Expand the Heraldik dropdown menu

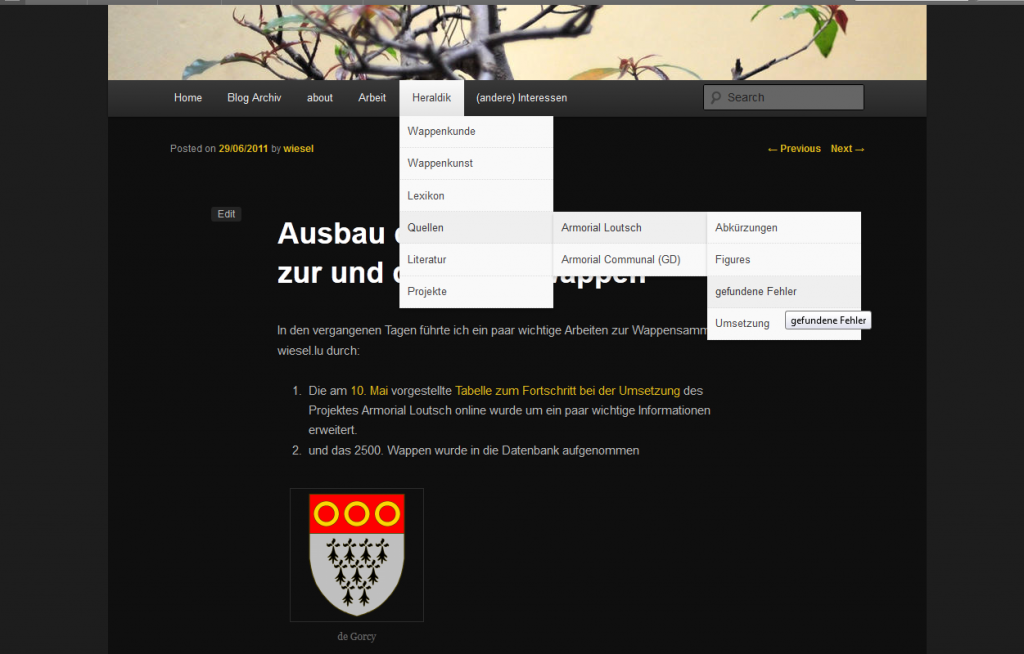coord(431,98)
